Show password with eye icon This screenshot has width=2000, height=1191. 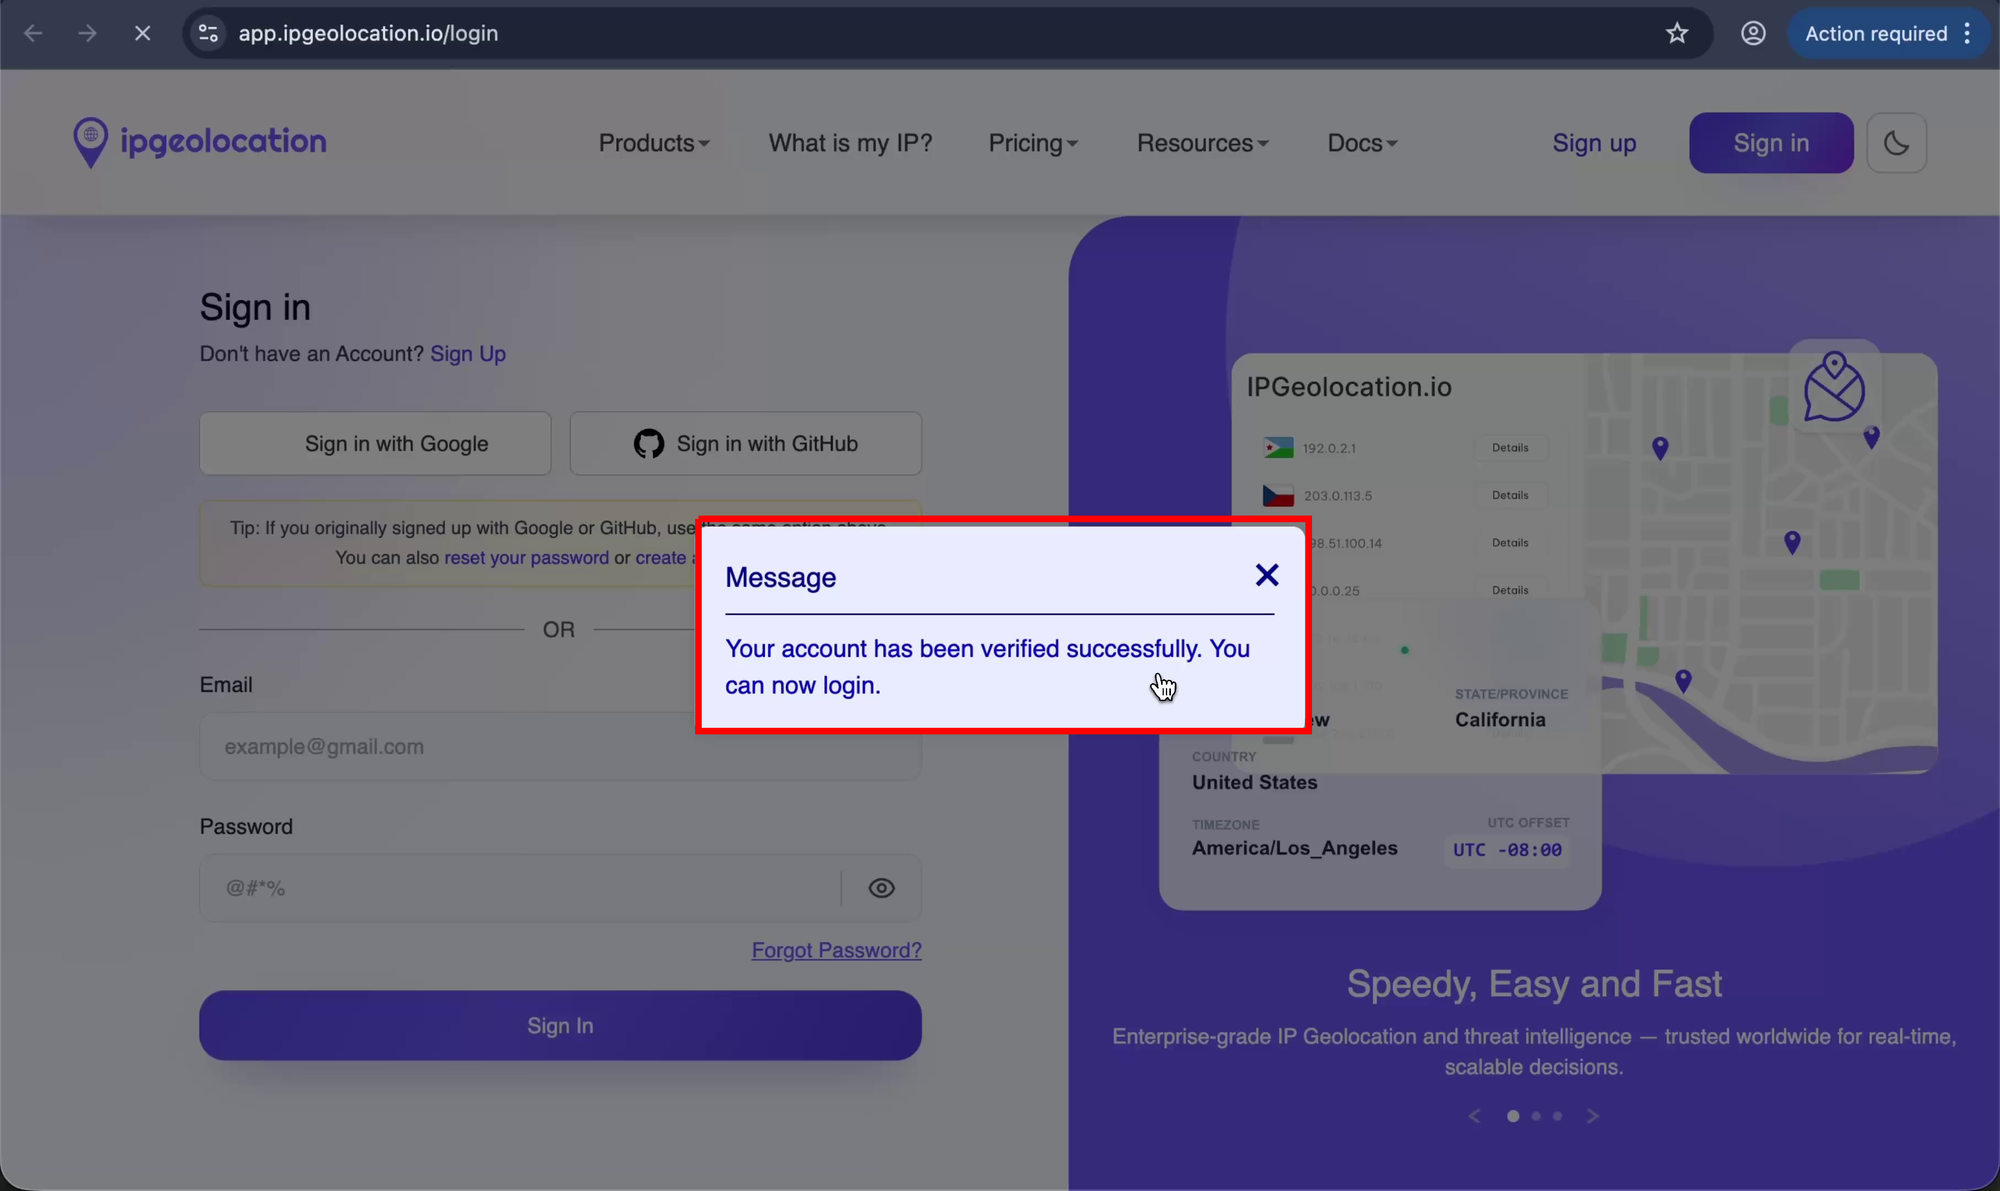point(881,888)
